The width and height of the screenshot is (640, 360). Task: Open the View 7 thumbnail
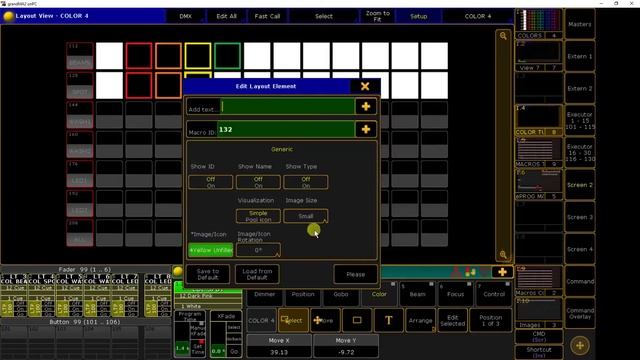[539, 56]
